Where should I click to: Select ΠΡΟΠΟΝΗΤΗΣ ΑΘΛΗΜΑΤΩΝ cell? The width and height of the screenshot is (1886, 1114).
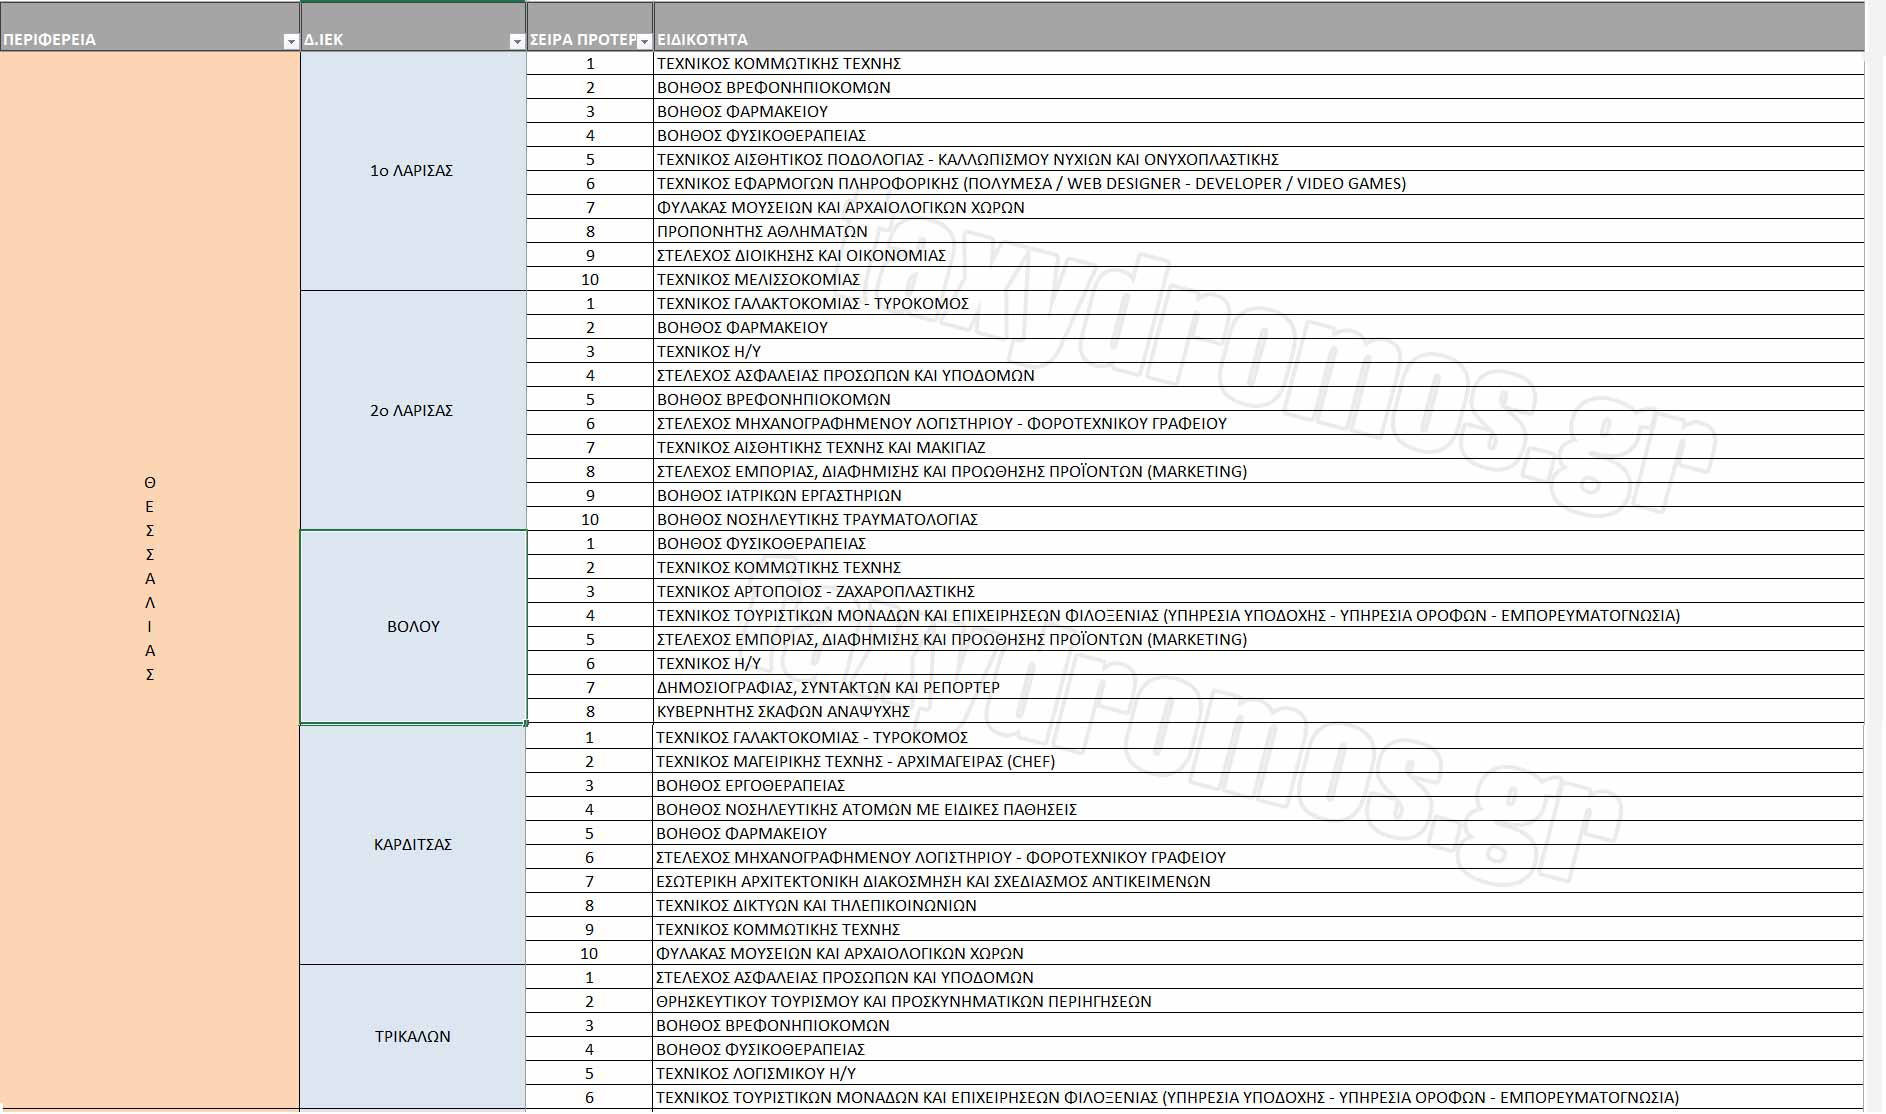(x=1259, y=231)
